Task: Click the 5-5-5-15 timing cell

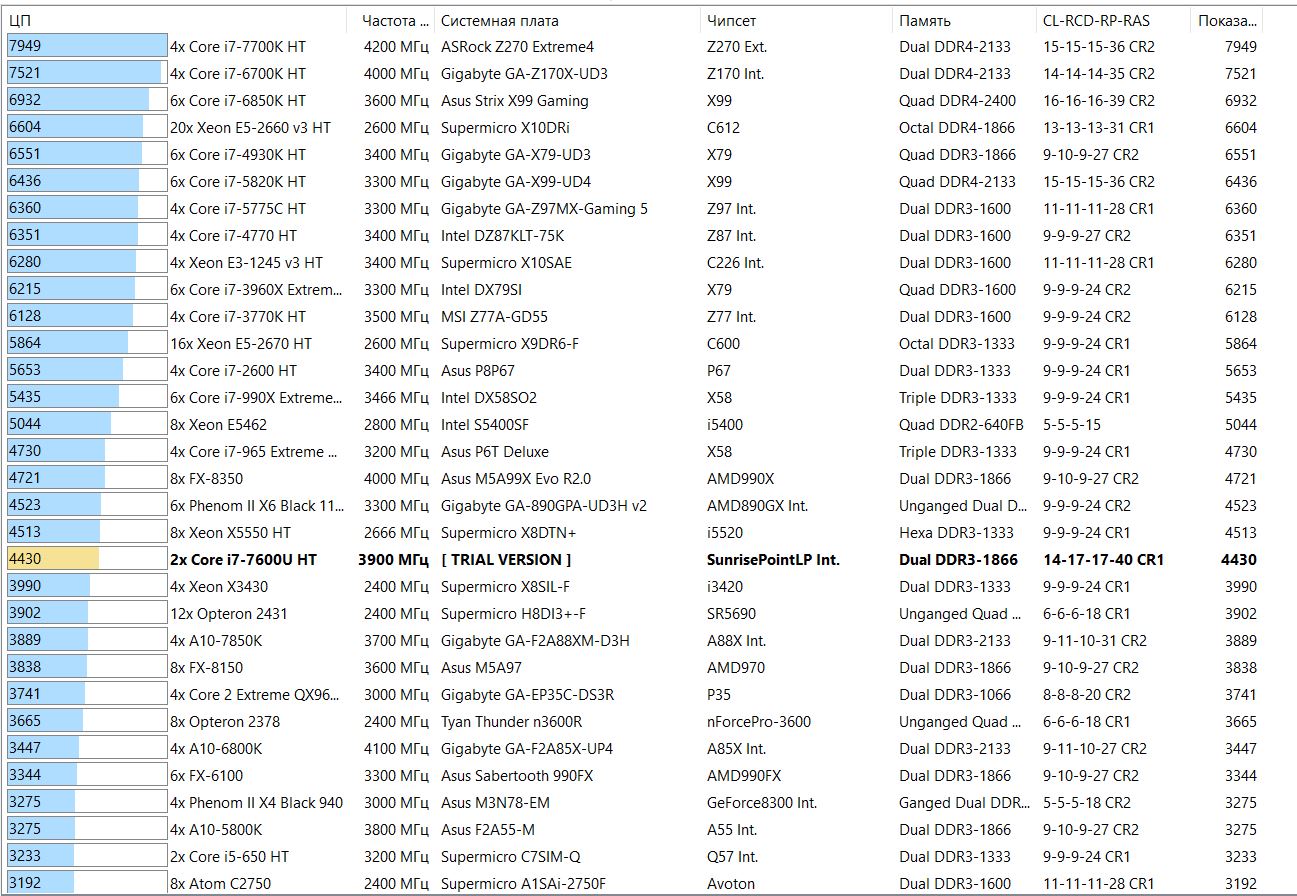Action: point(1073,425)
